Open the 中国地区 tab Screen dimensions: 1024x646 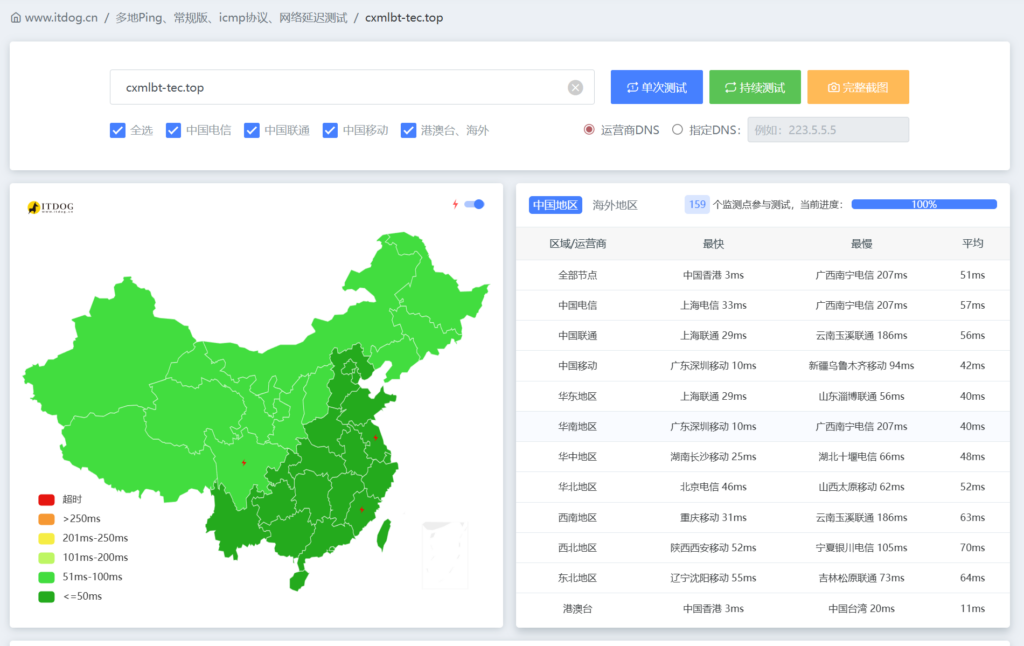tap(556, 203)
